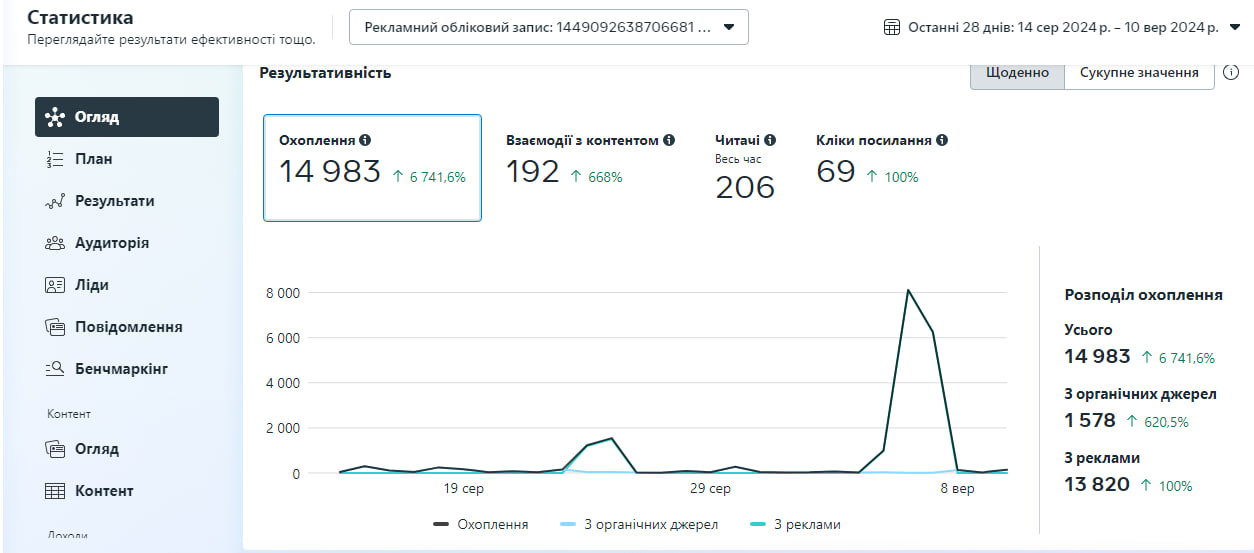Screen dimensions: 1254x553
Task: Click the План checklist icon
Action: pos(55,159)
